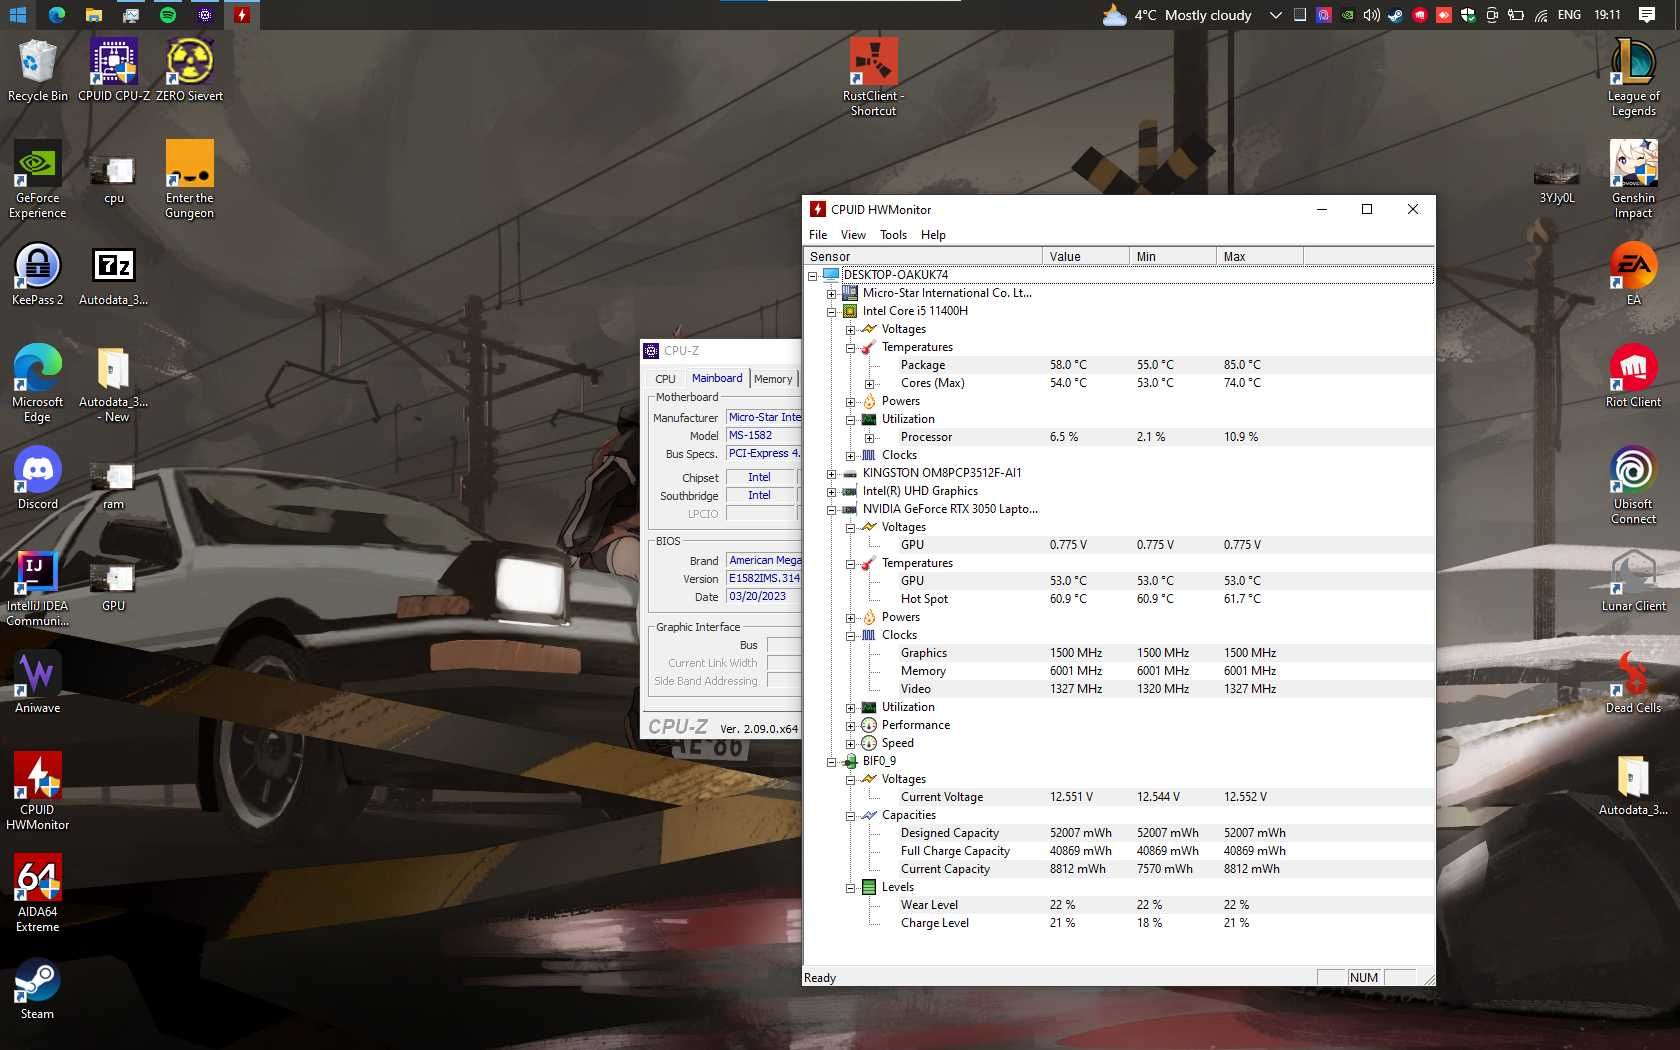
Task: Click the BIOS date field 03/20/2023
Action: (763, 597)
